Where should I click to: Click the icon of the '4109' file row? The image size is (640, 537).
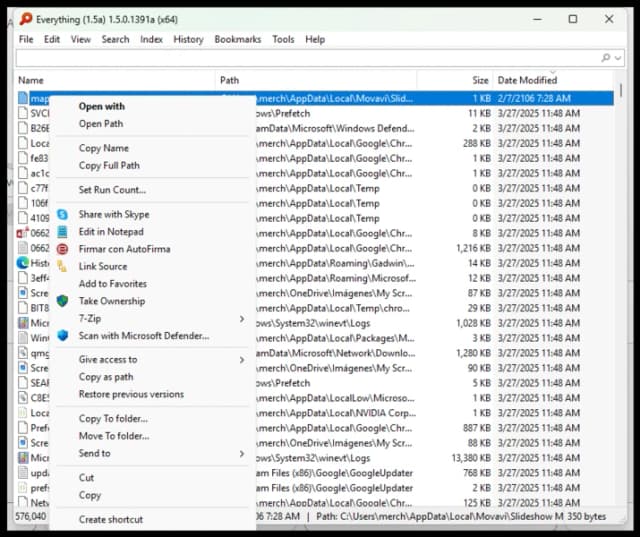tap(23, 218)
